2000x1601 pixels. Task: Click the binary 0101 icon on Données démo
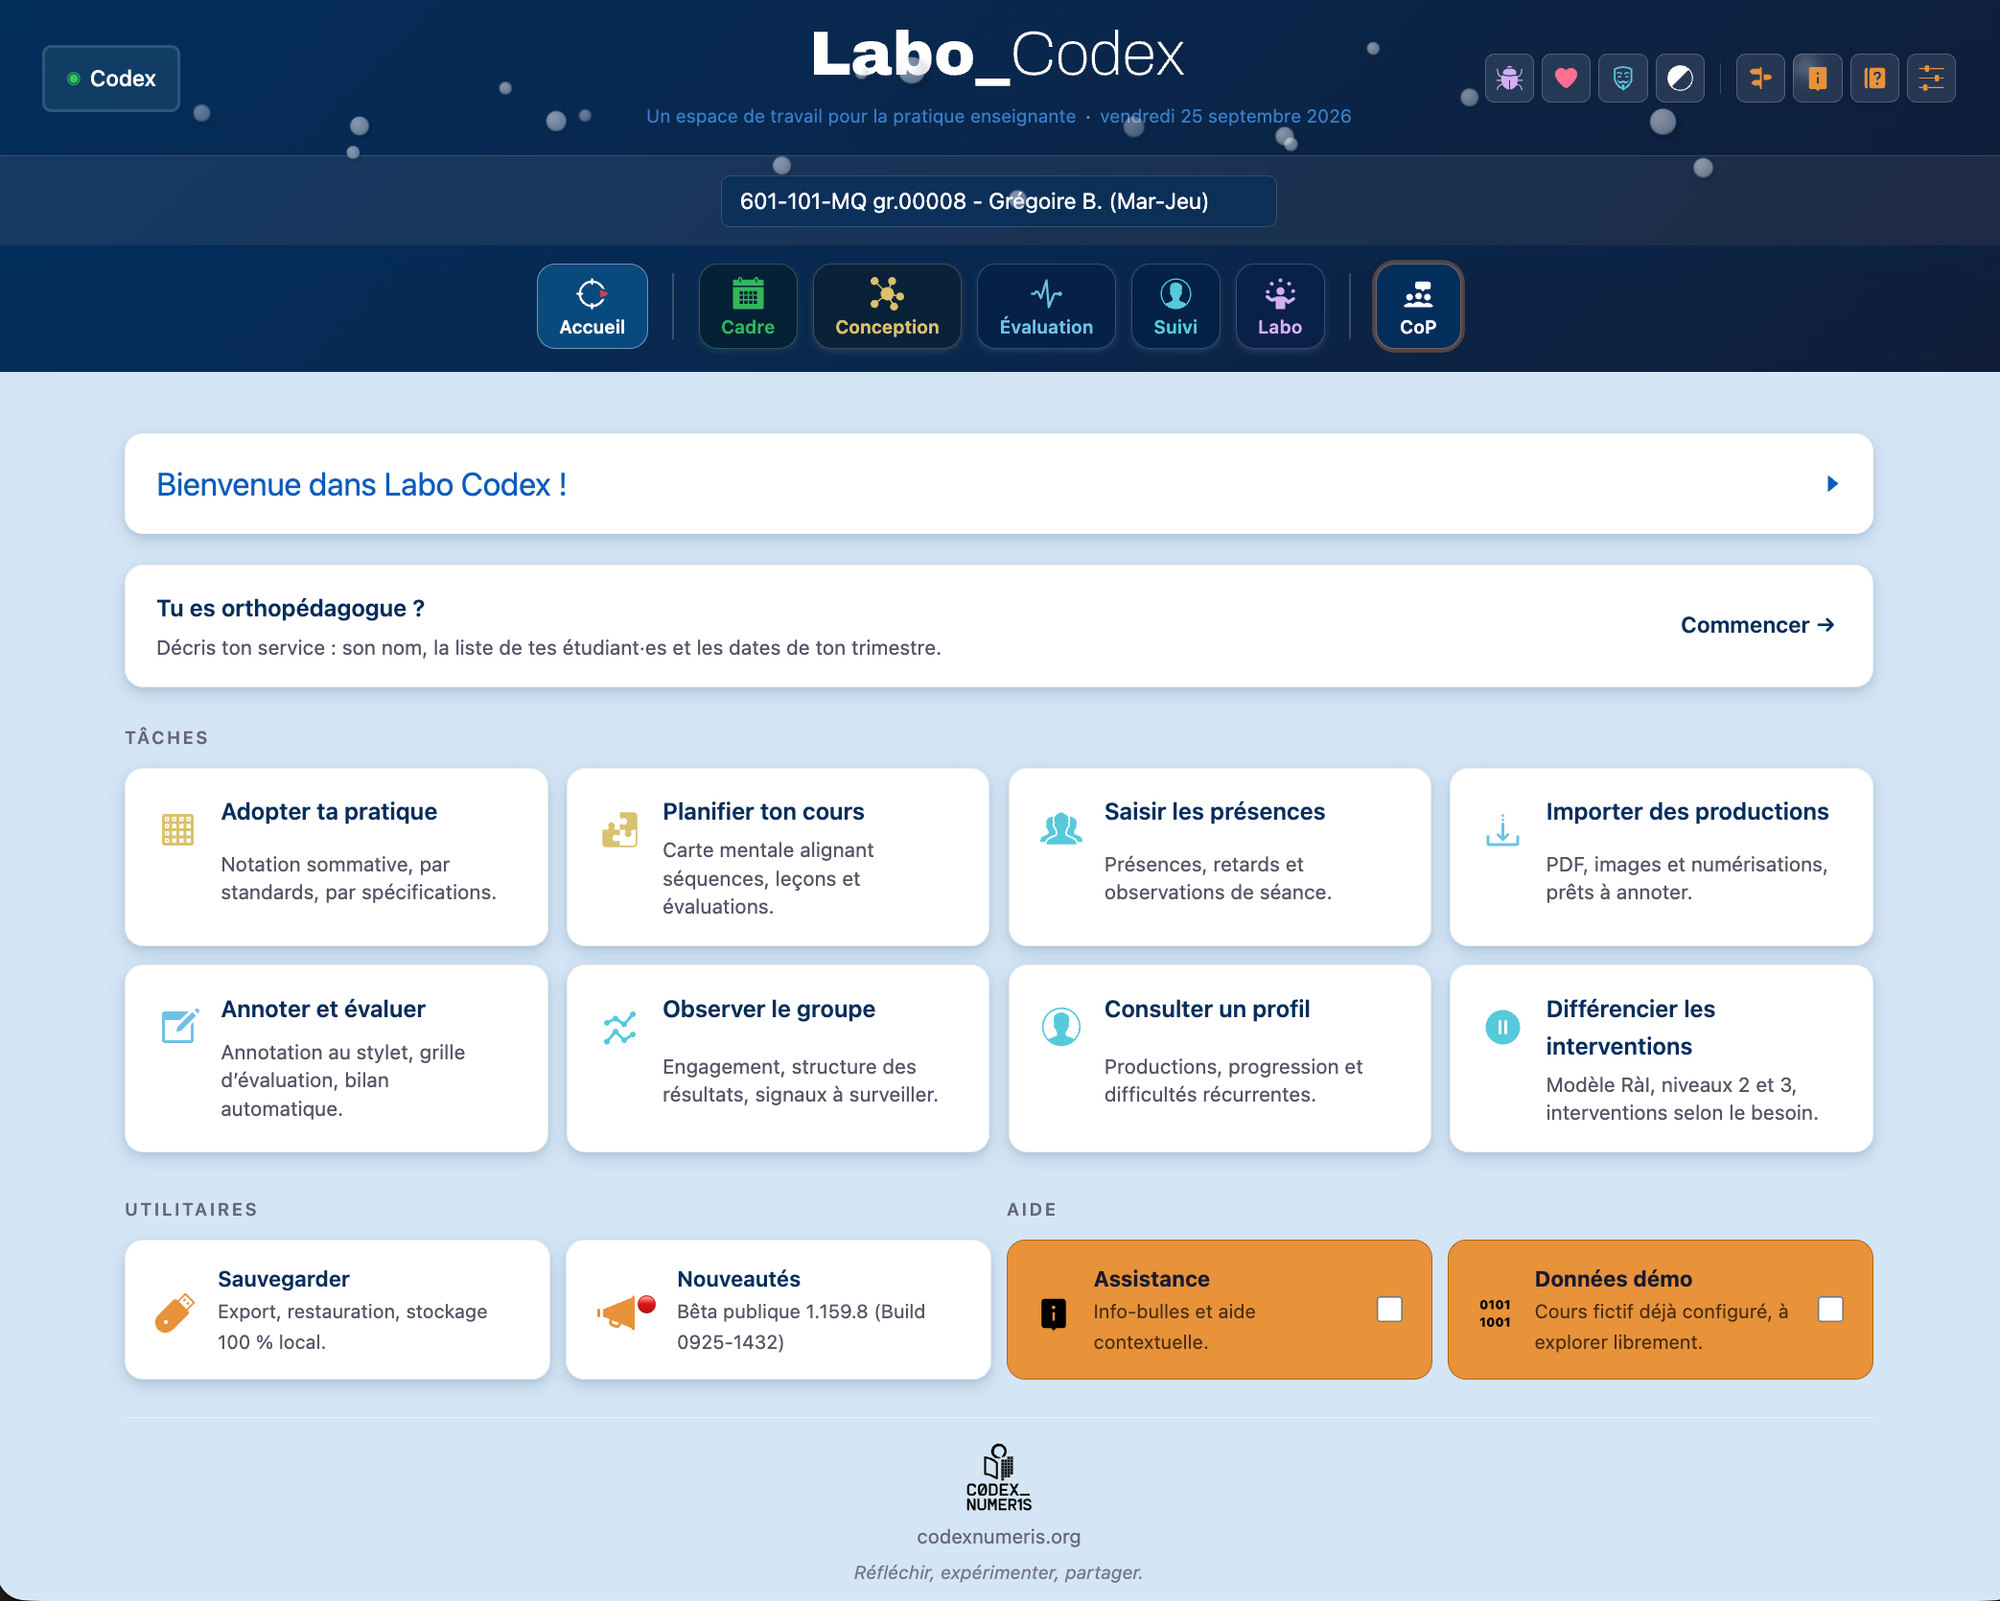pos(1495,1313)
